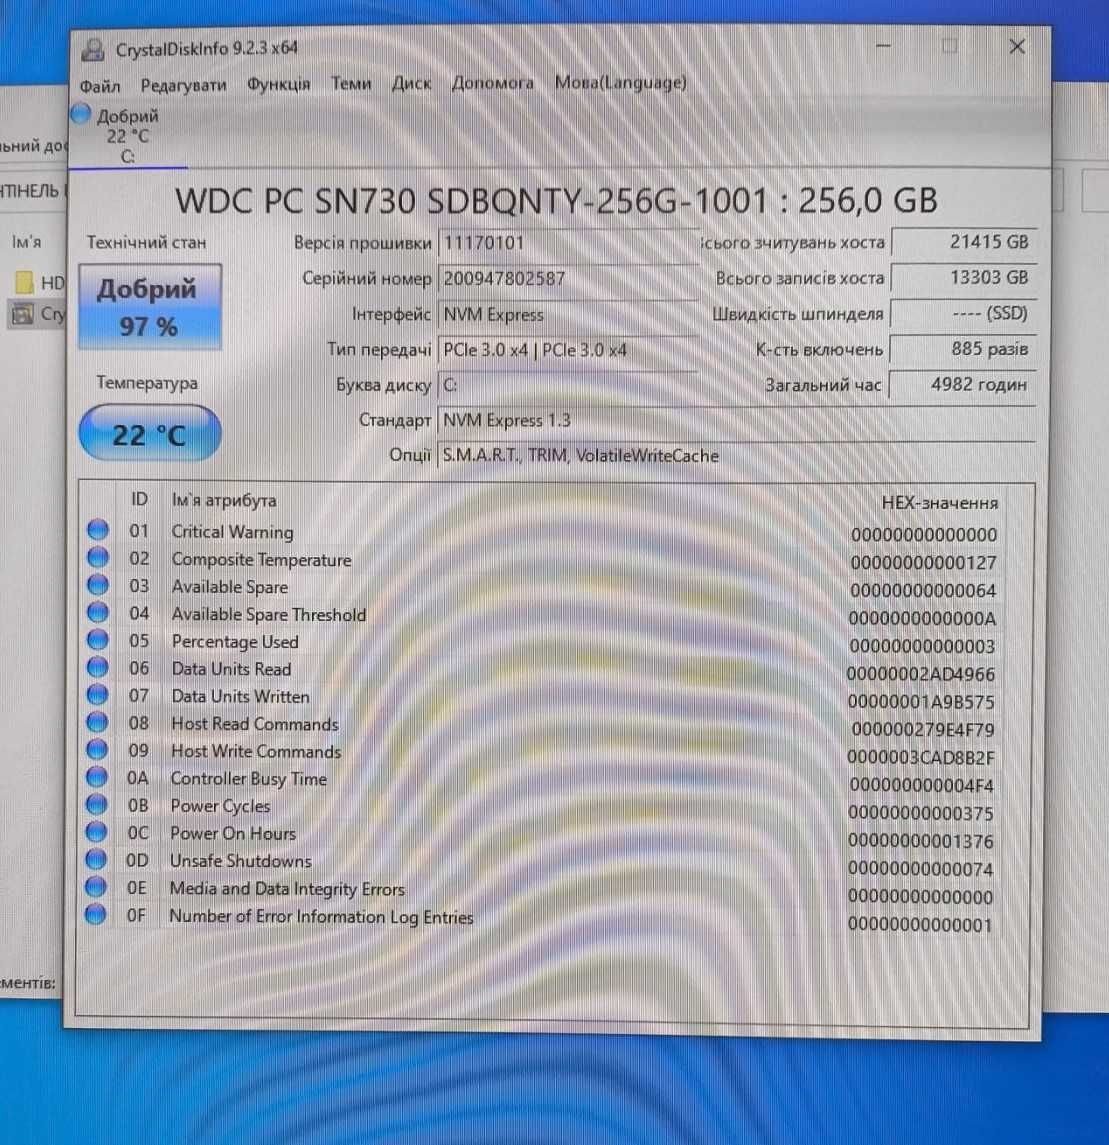
Task: Click the interface field NVM Express
Action: (568, 315)
